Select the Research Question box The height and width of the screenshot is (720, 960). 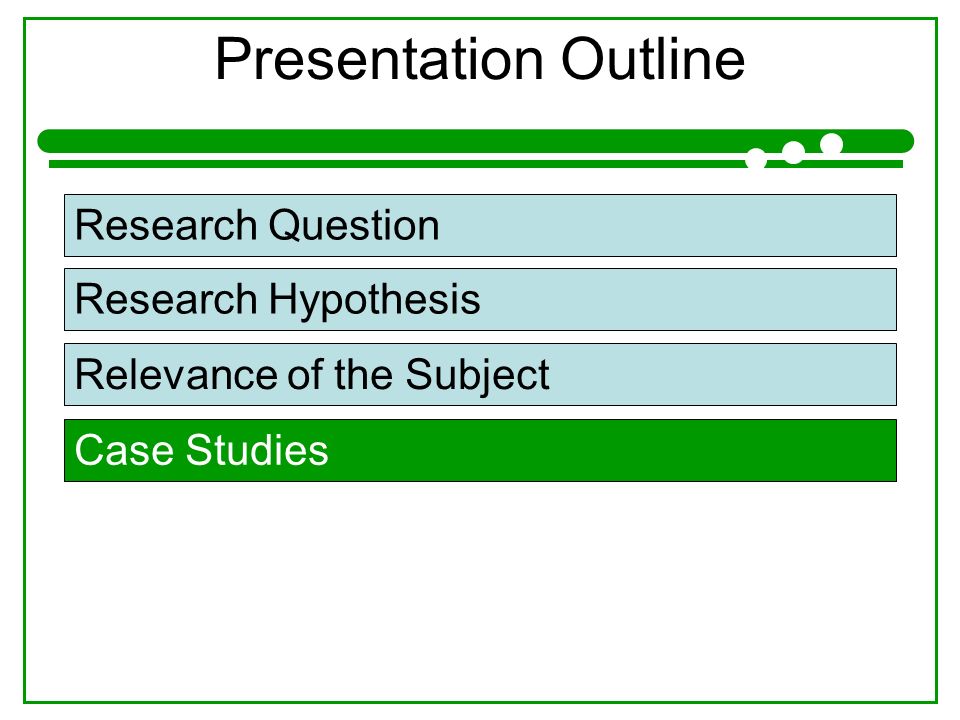(480, 225)
